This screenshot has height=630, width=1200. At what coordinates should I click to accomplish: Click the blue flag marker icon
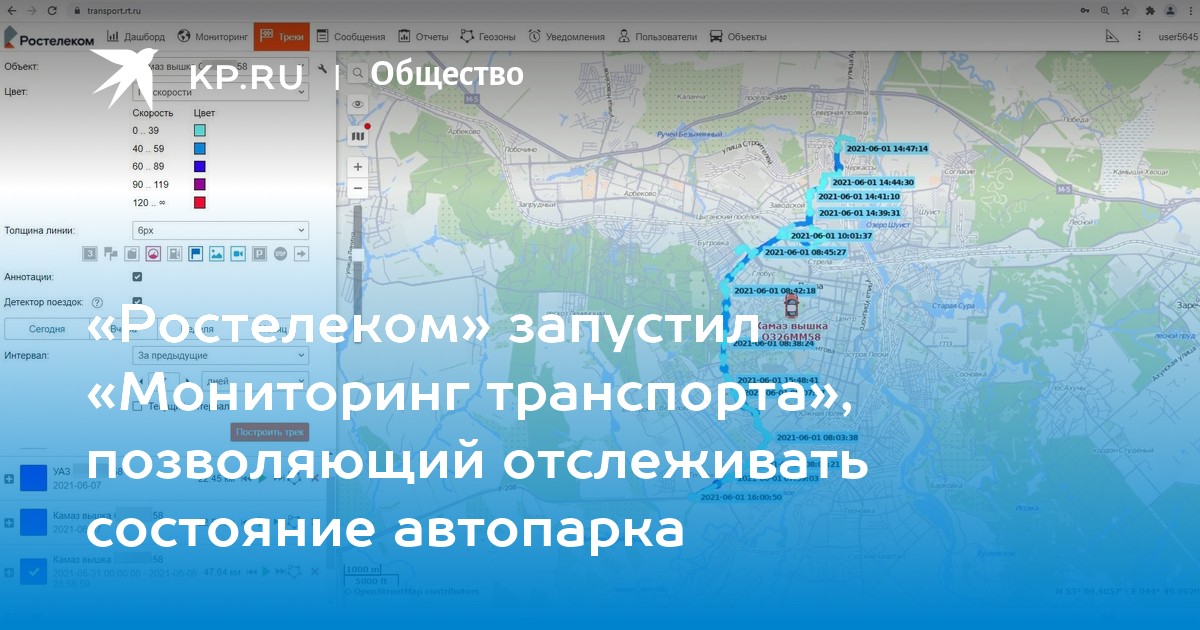pos(195,254)
